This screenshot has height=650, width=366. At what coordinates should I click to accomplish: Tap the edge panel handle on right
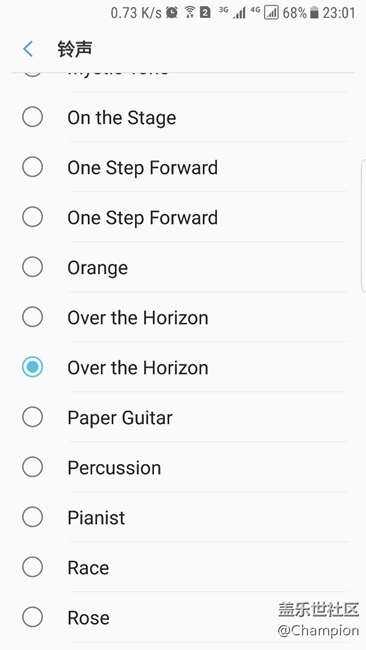(x=364, y=226)
